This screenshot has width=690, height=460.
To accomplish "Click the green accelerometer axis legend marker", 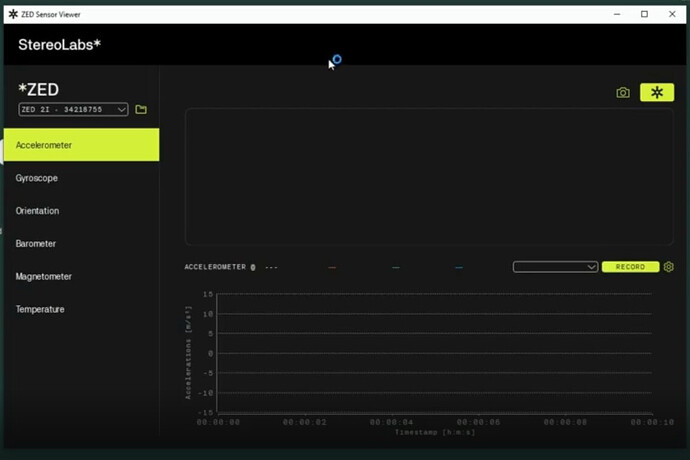I will point(396,268).
